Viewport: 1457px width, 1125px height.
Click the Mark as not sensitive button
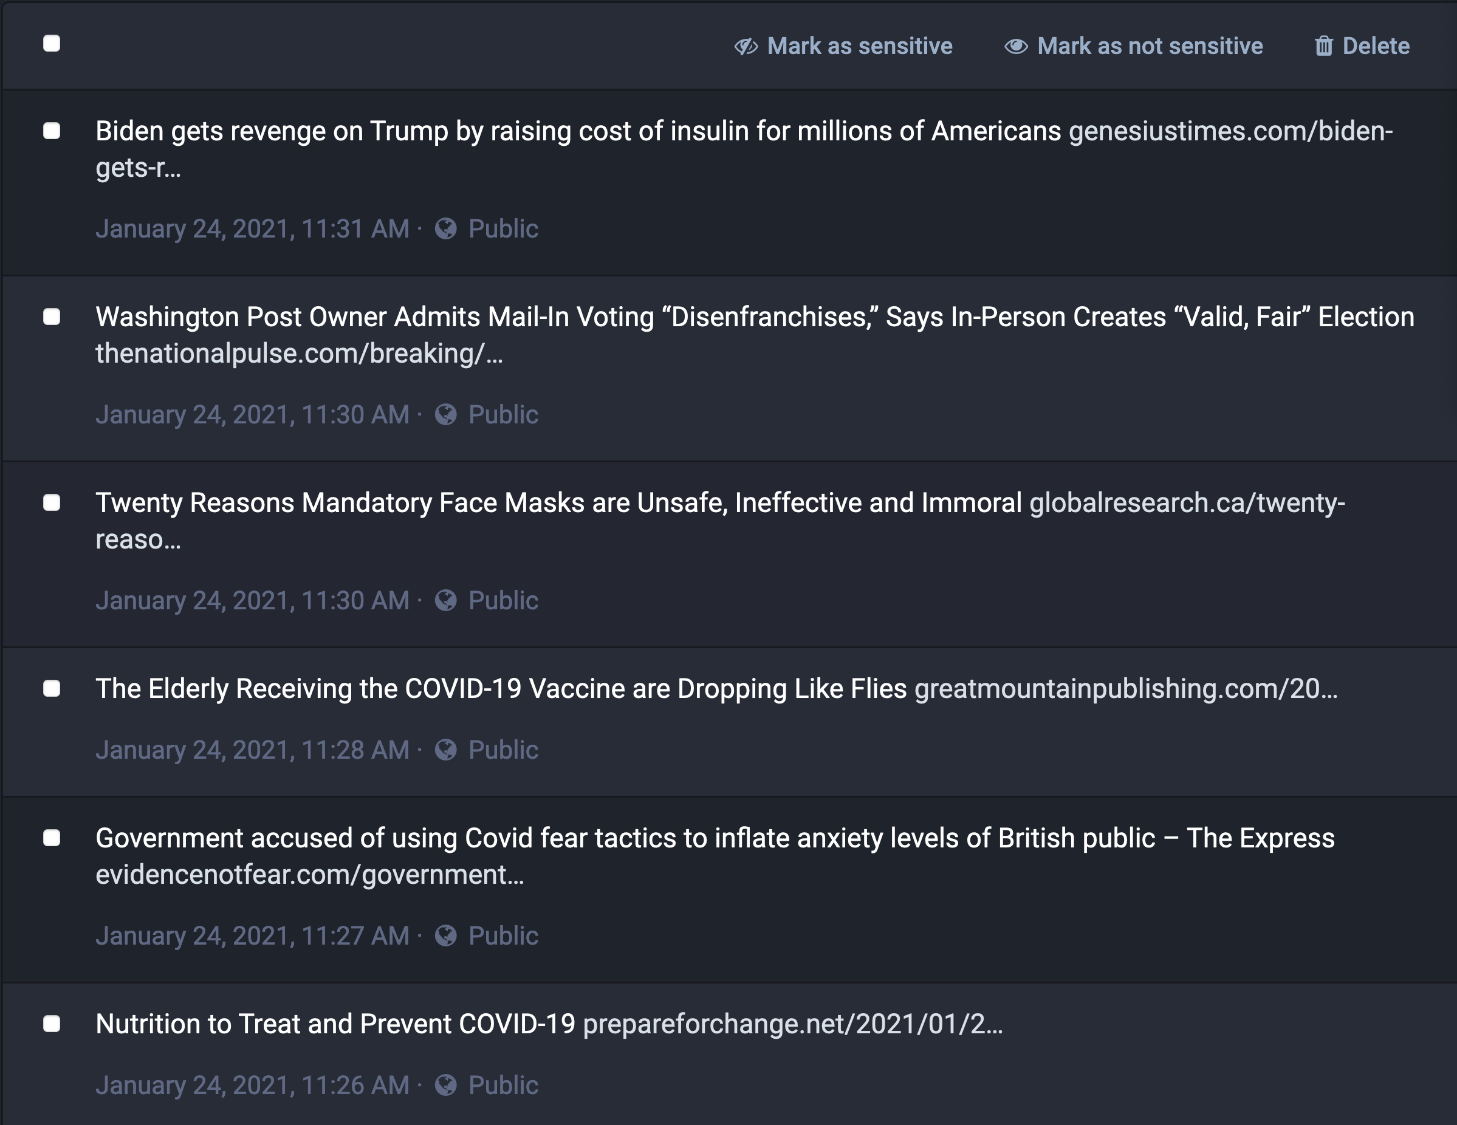[x=1133, y=46]
